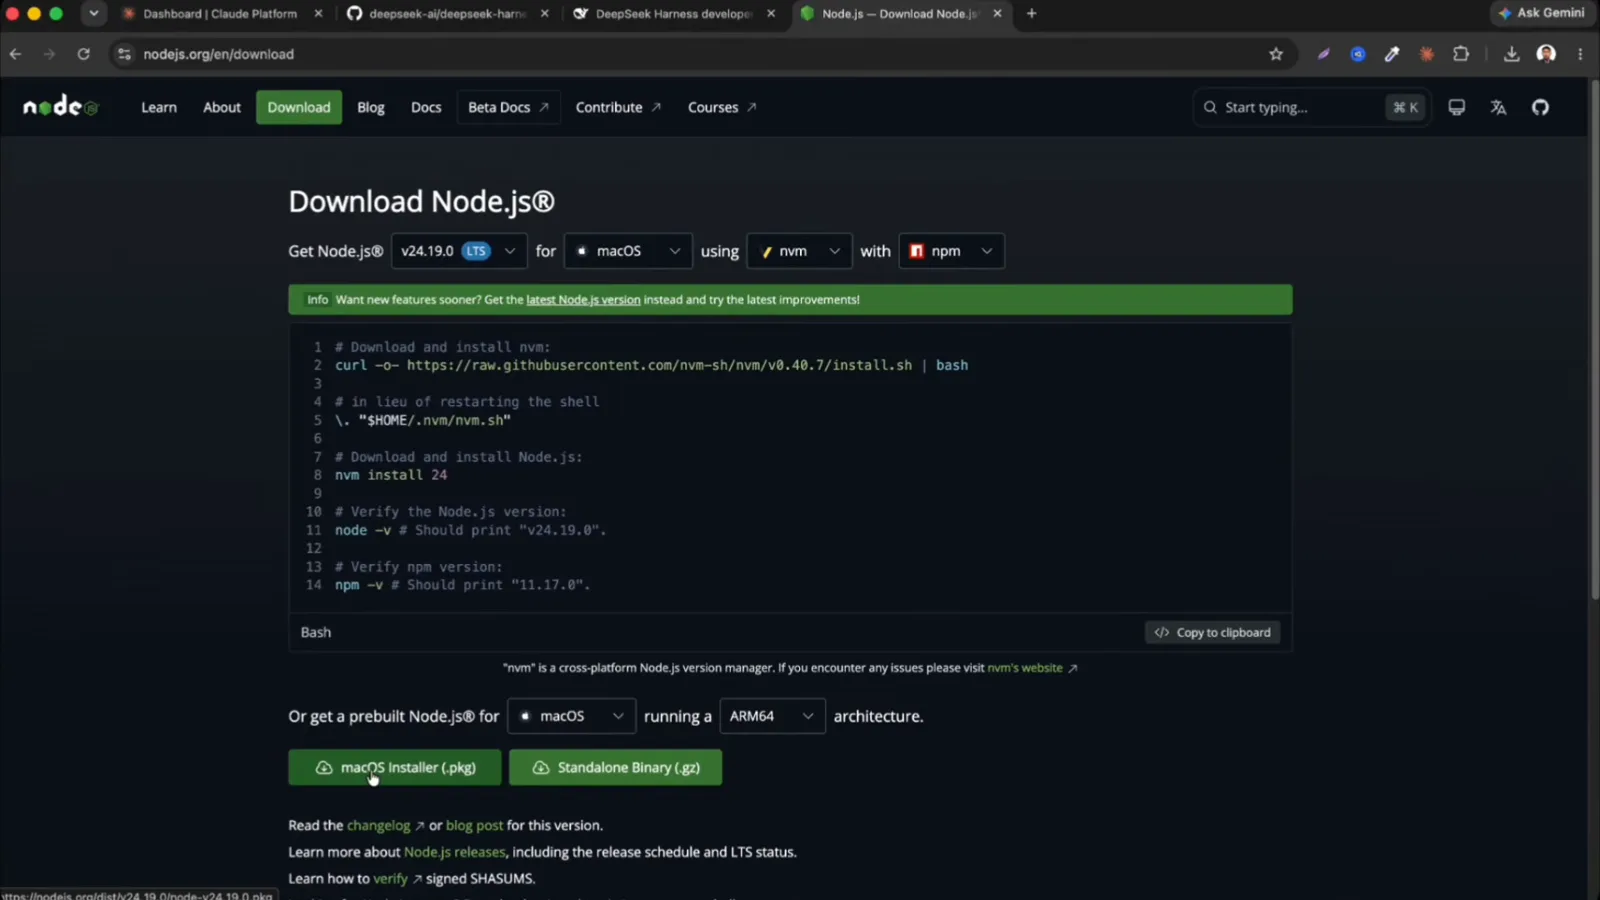Screen dimensions: 1600x900
Task: Follow the latest Node.js version link
Action: point(583,300)
